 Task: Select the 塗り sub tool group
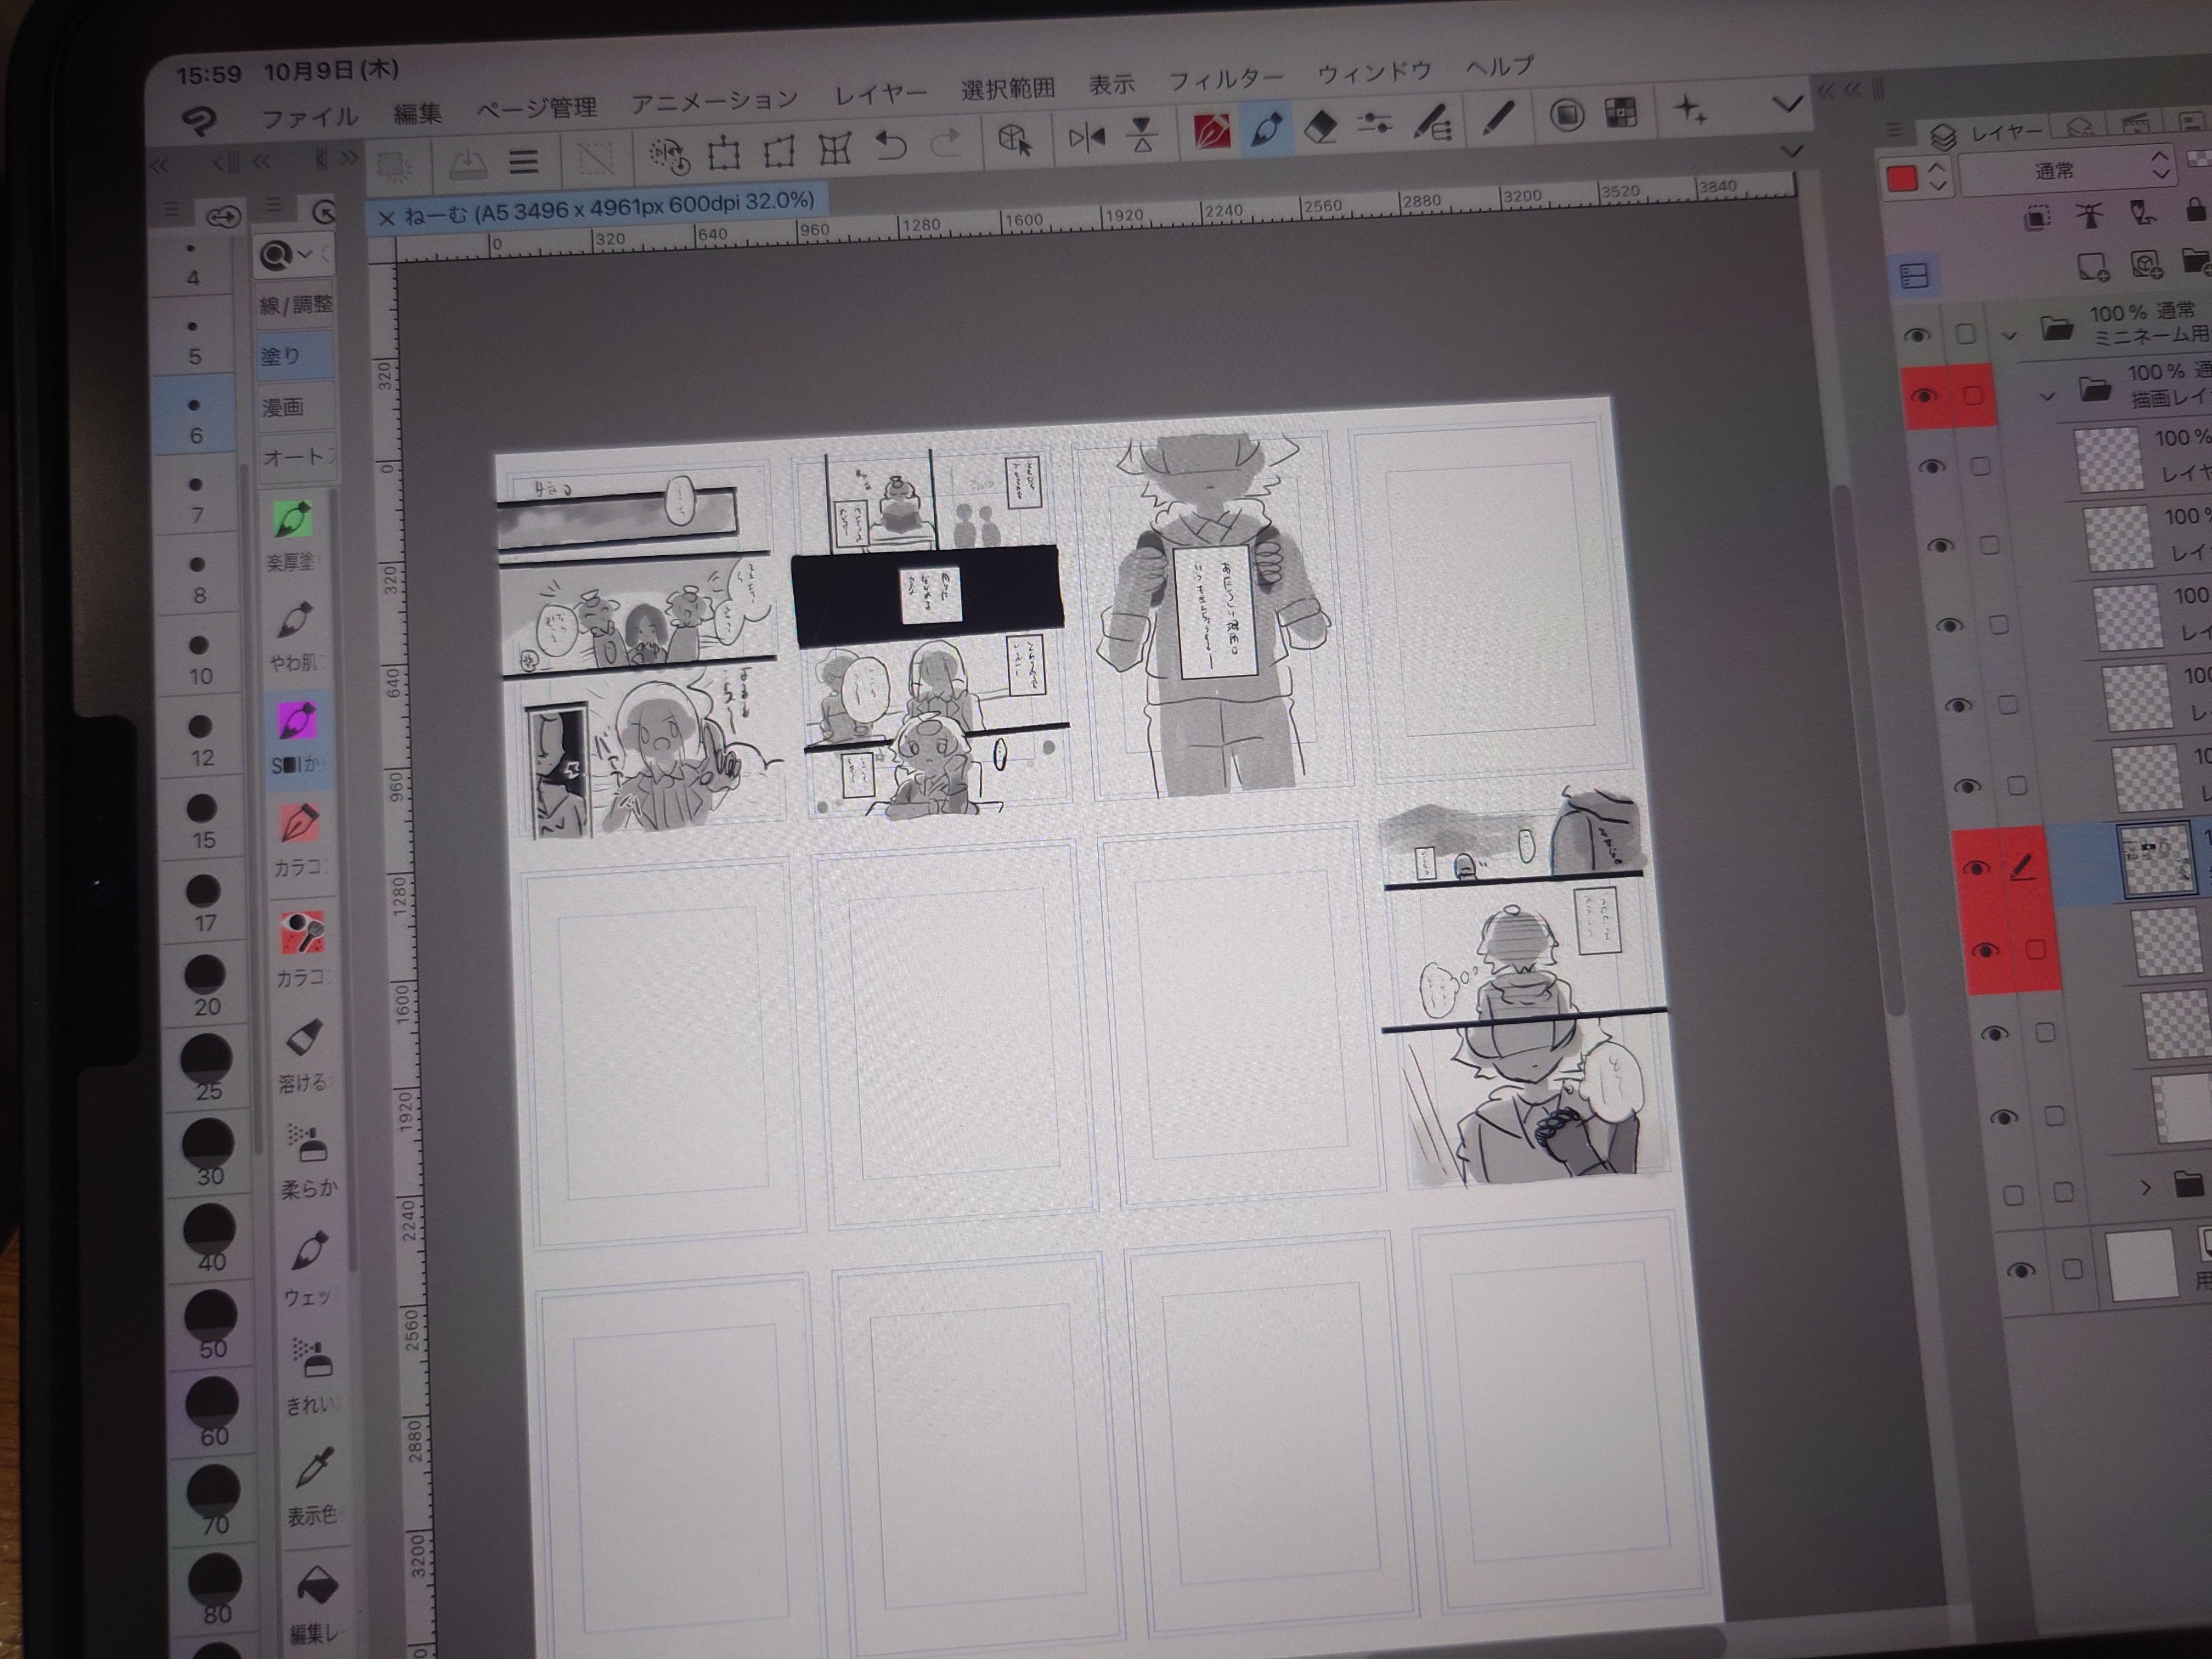[x=295, y=355]
